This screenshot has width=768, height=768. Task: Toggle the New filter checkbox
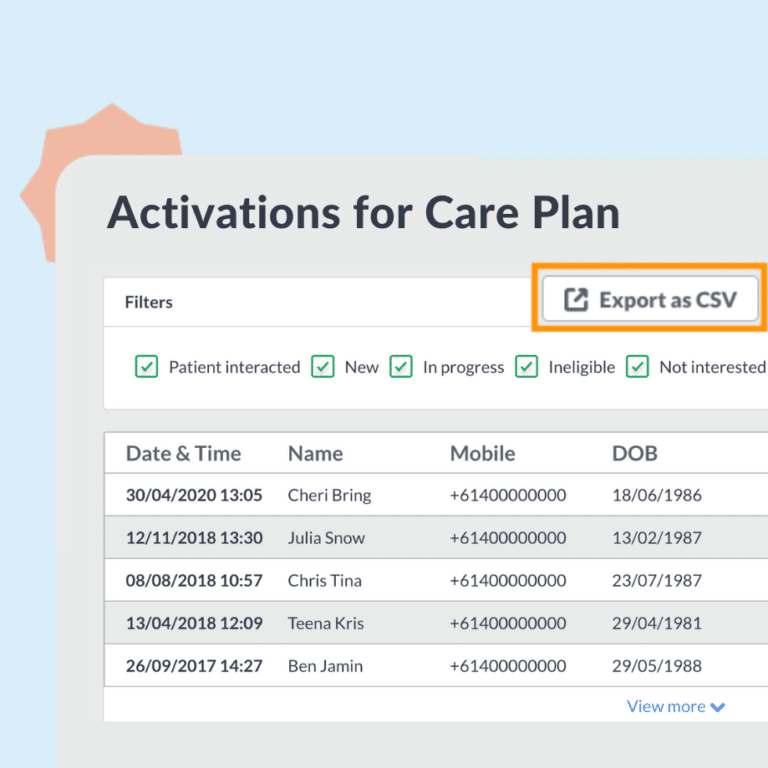click(323, 367)
